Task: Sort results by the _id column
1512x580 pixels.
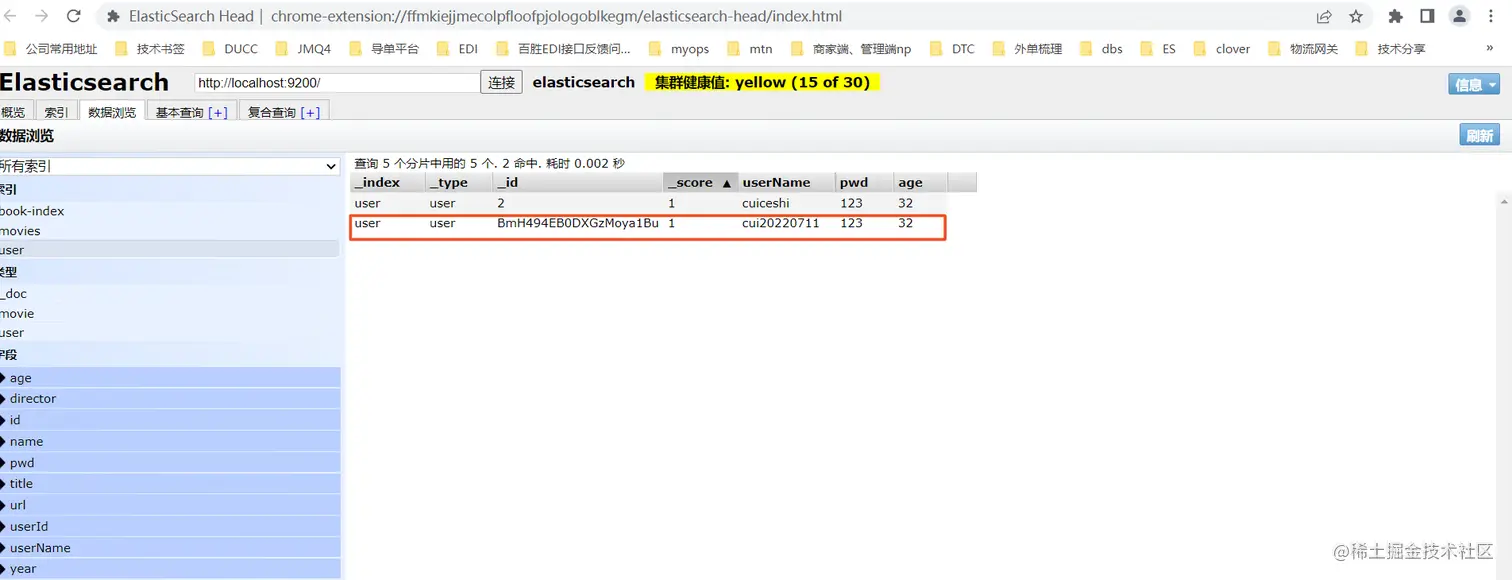Action: 577,182
